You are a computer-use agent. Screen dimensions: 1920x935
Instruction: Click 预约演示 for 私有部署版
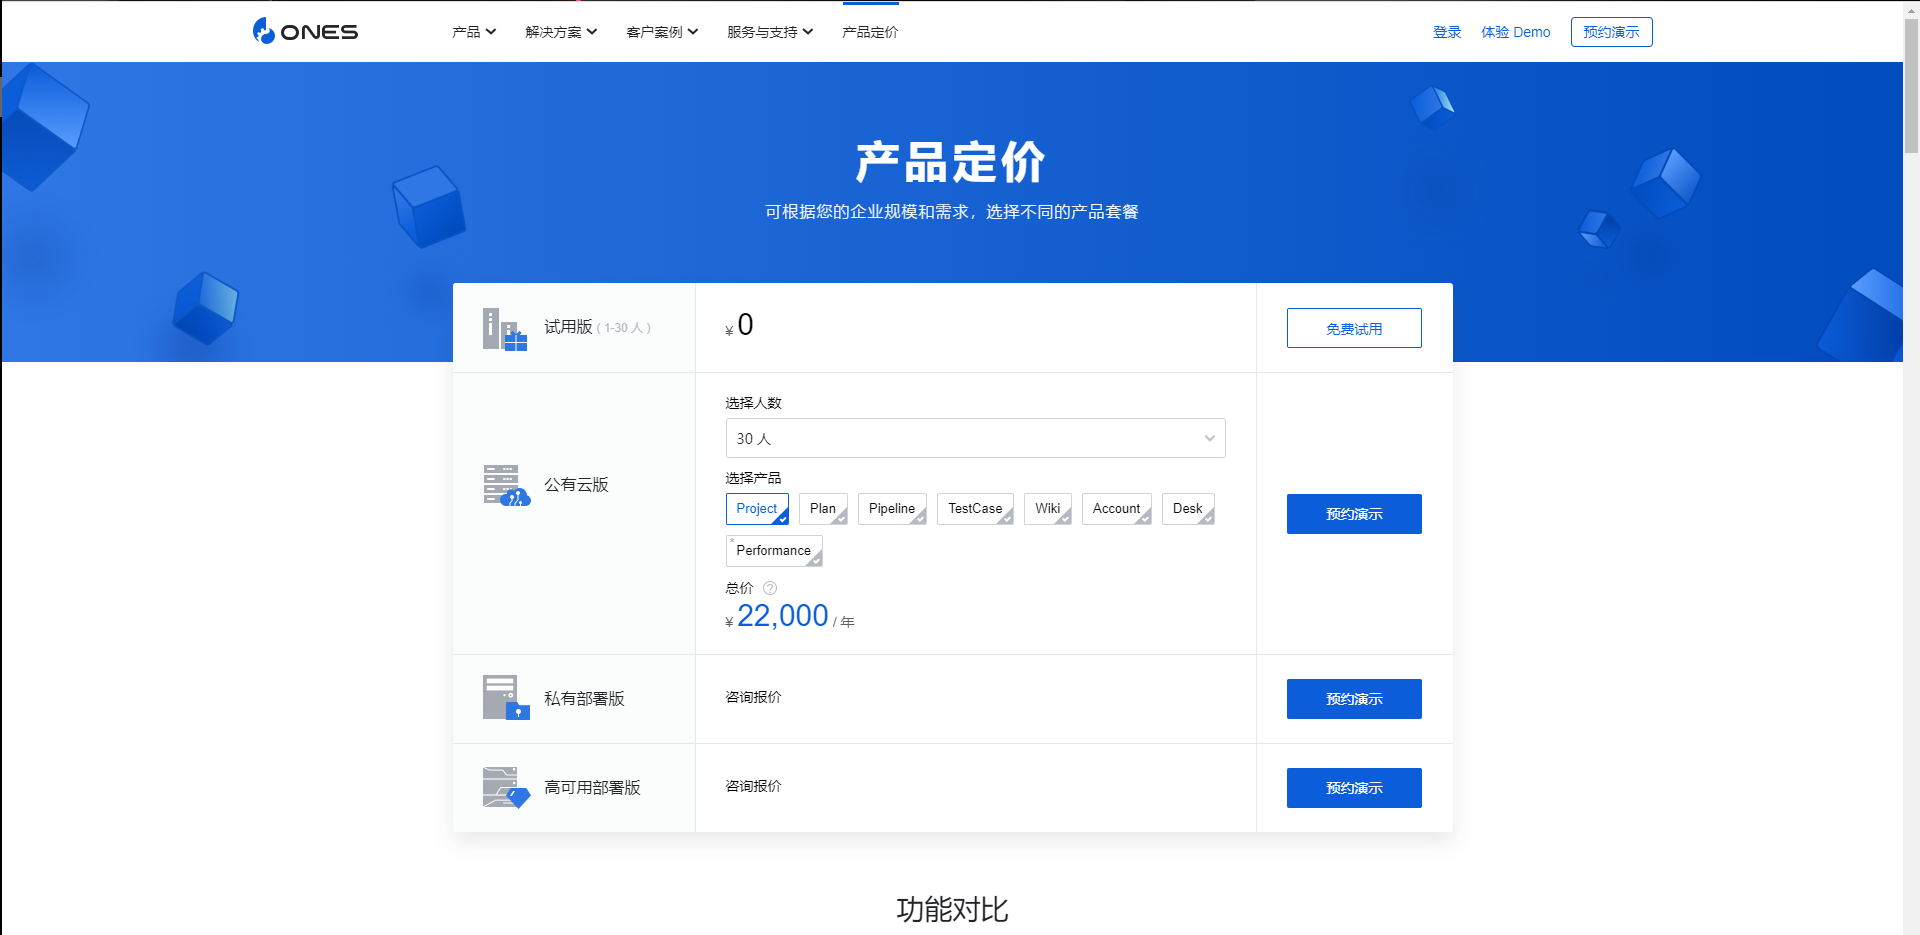(x=1353, y=698)
